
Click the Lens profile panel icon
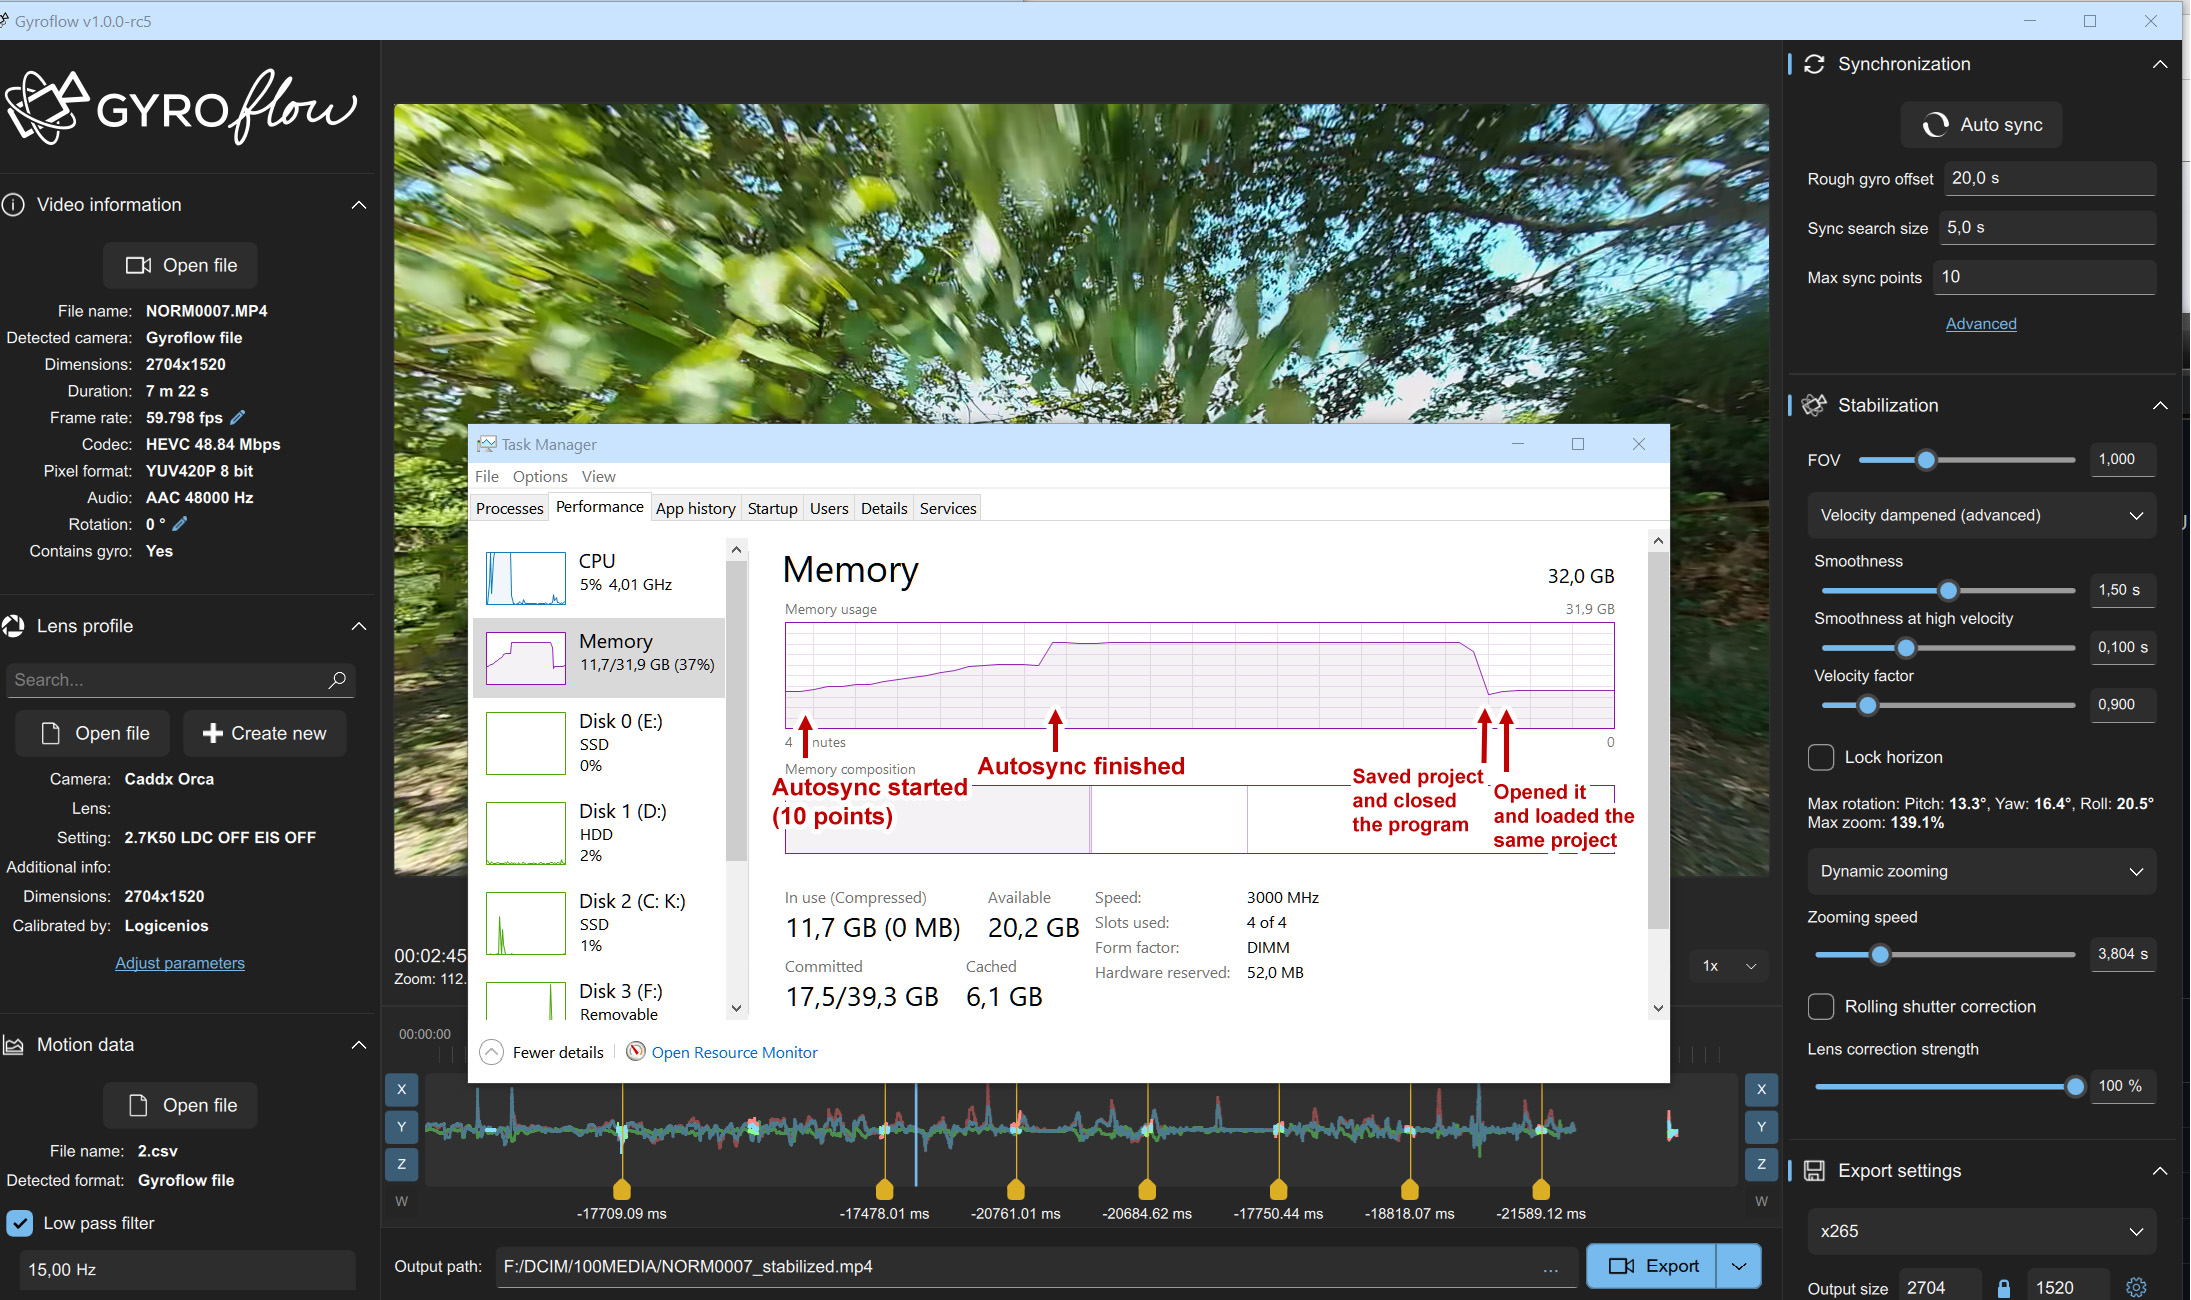[14, 626]
